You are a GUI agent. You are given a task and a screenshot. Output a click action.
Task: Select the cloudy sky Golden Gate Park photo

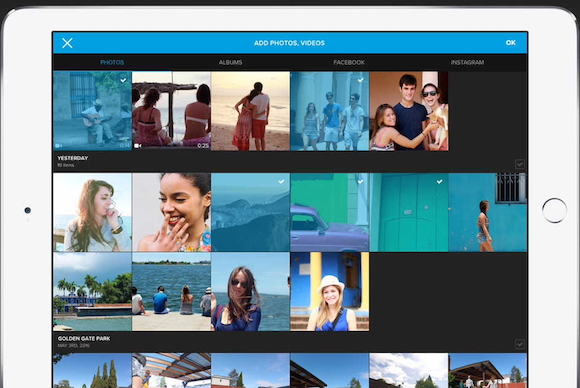pyautogui.click(x=409, y=370)
